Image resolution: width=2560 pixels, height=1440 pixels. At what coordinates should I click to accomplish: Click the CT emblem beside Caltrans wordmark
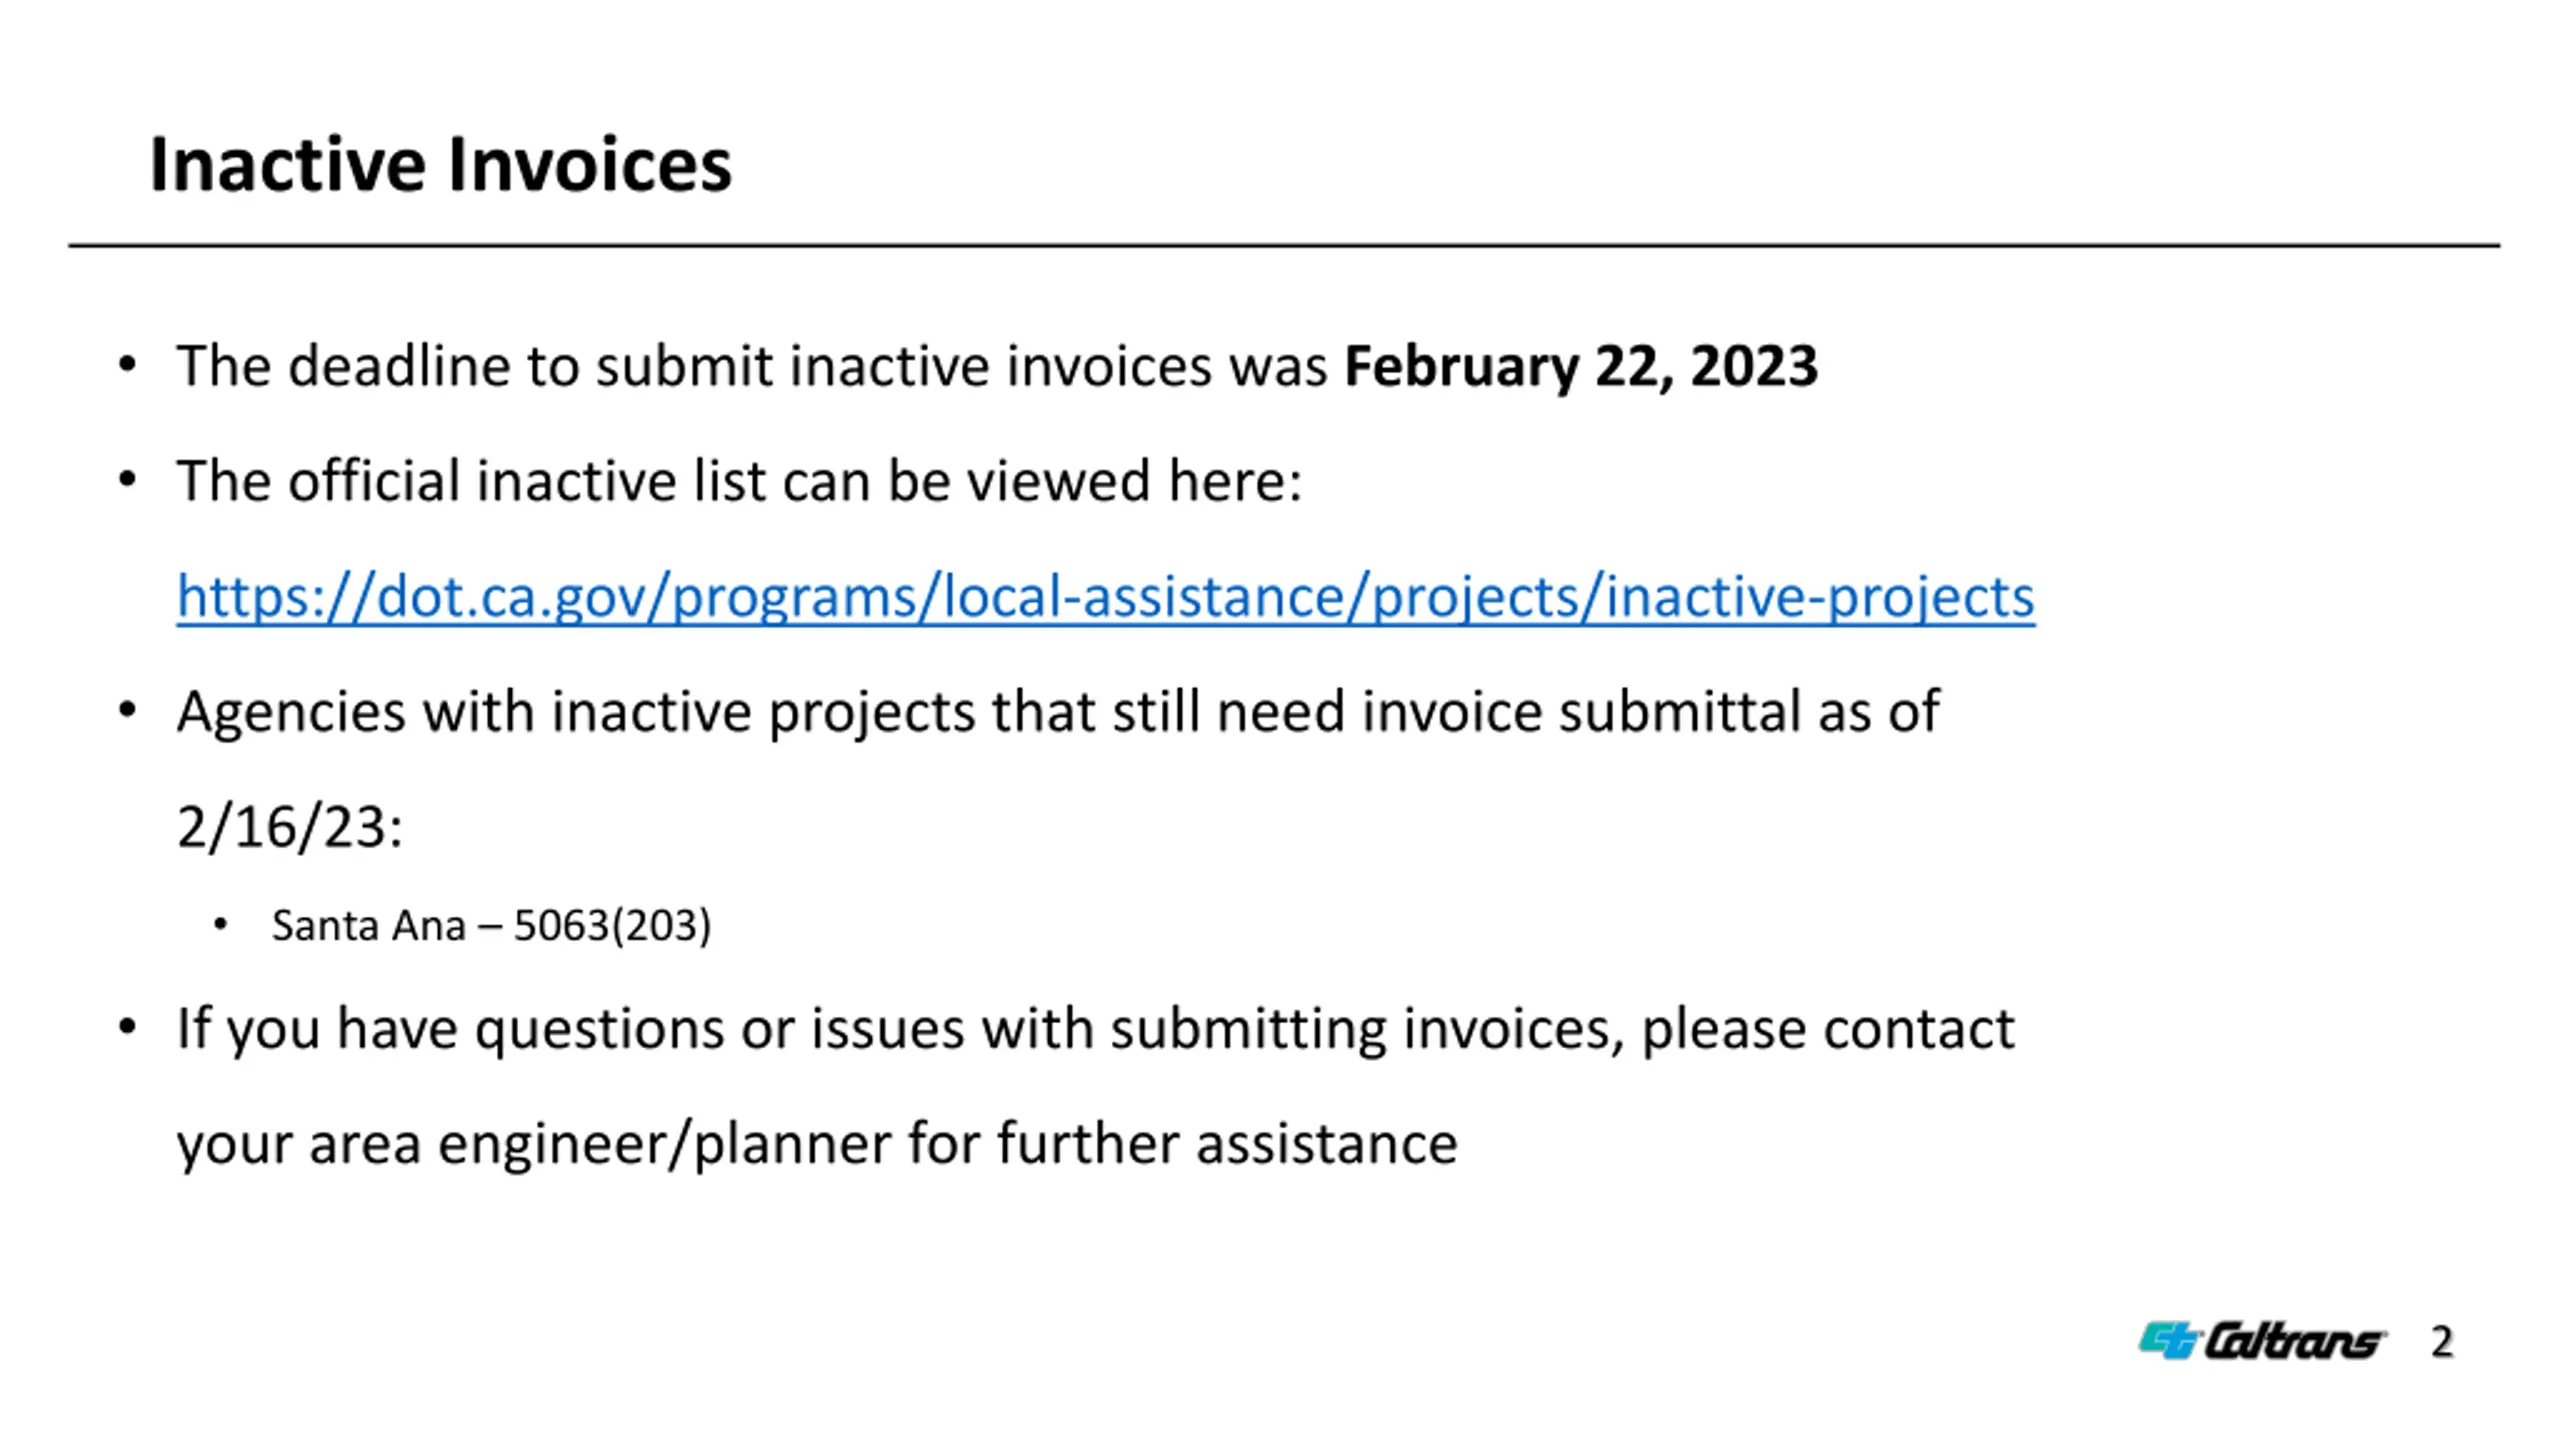coord(2168,1341)
